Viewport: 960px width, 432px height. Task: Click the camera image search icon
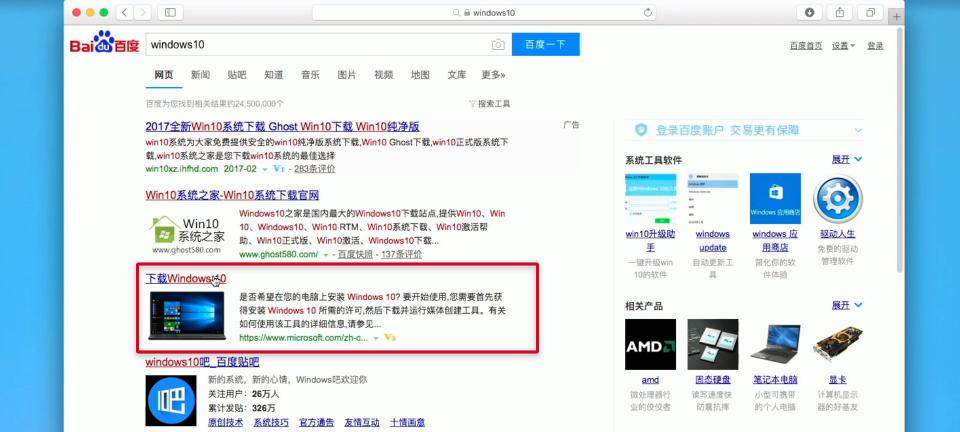[498, 45]
